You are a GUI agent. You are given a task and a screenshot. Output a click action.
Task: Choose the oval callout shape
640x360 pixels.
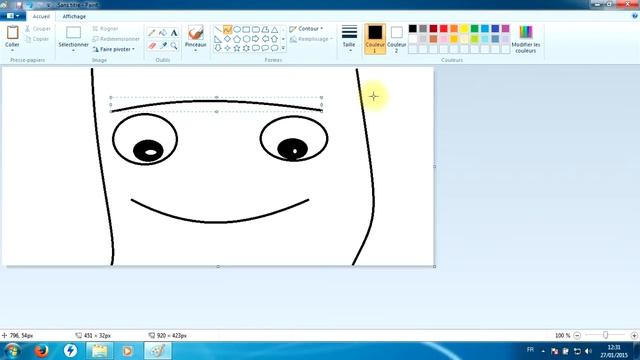click(265, 48)
